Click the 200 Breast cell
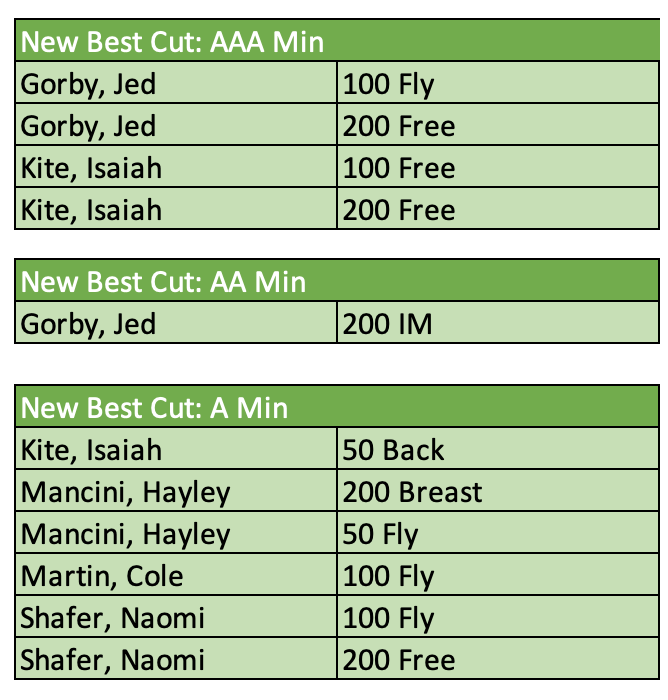 412,492
